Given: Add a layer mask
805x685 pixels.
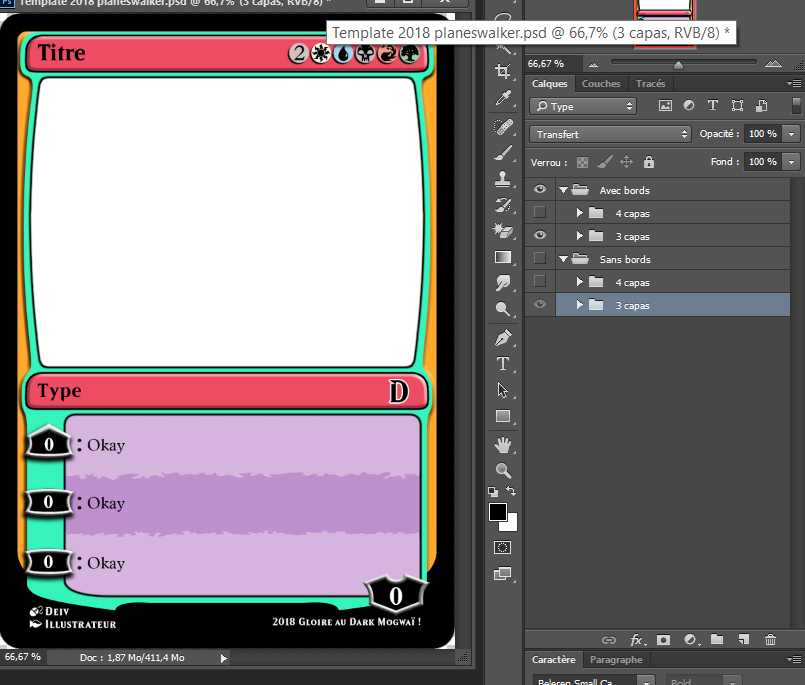Looking at the screenshot, I should coord(663,640).
